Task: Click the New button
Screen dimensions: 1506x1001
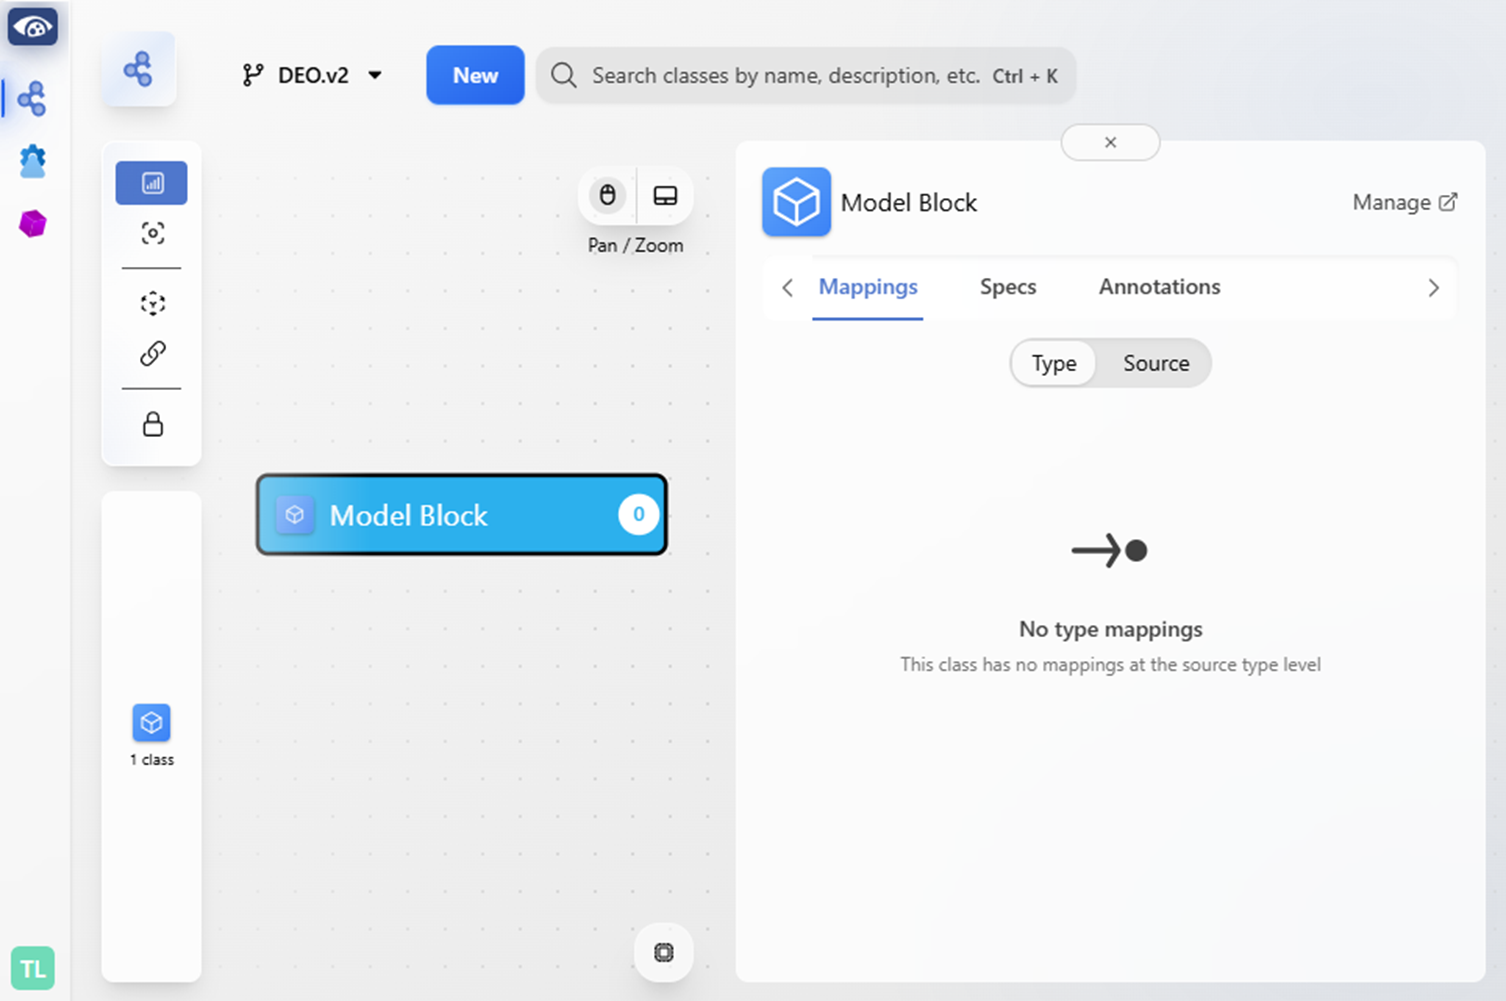Action: tap(475, 75)
